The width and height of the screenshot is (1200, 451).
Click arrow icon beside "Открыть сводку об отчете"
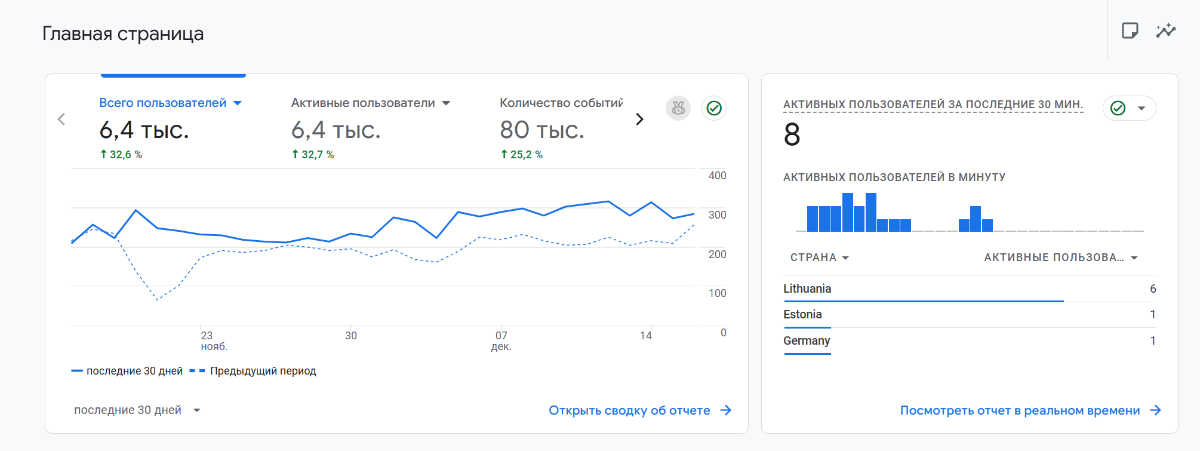(x=727, y=410)
